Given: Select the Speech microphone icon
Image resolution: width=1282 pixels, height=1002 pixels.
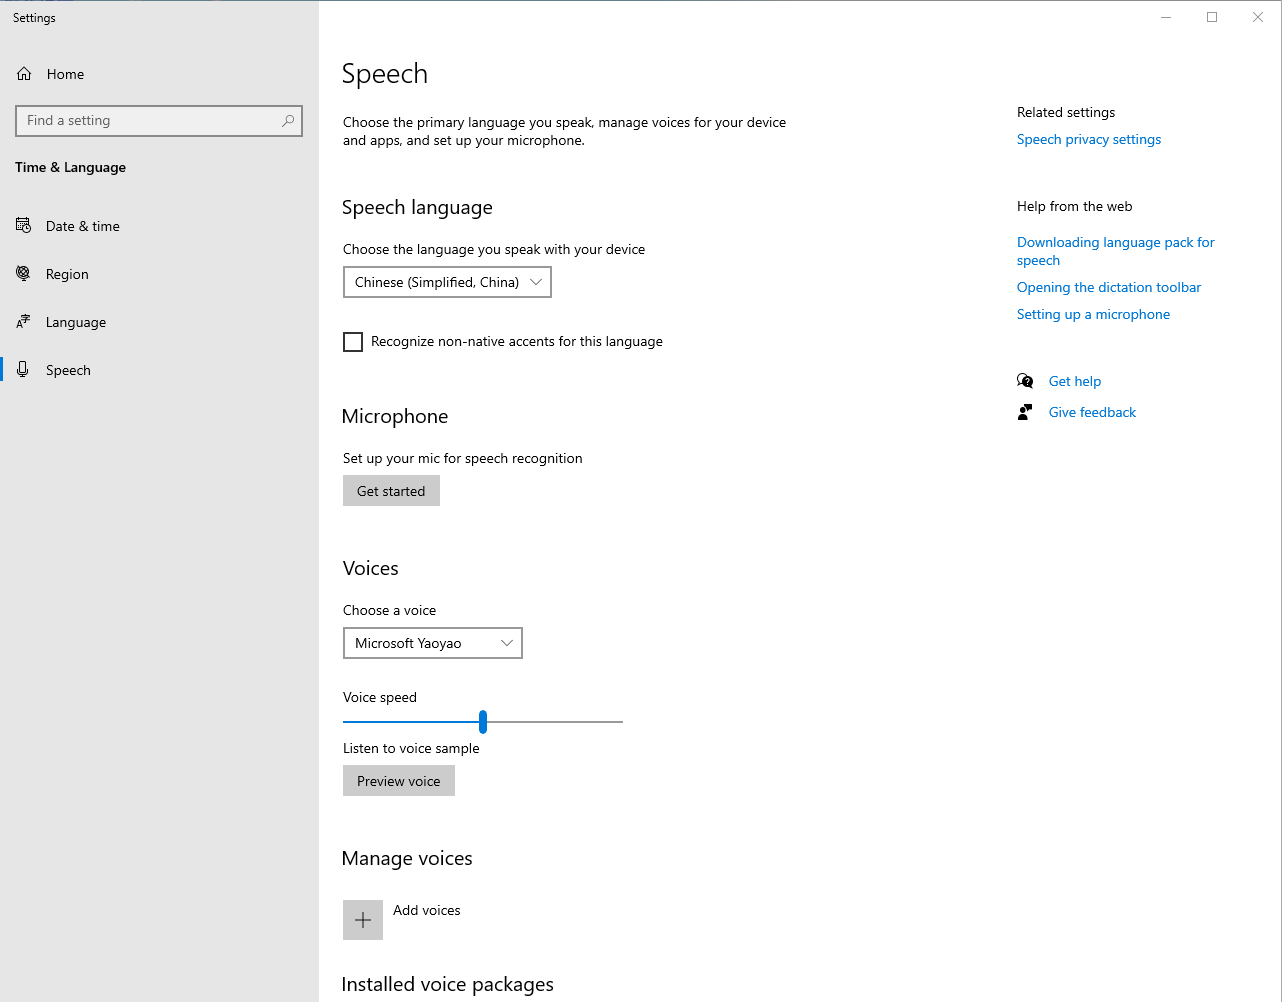Looking at the screenshot, I should 23,369.
